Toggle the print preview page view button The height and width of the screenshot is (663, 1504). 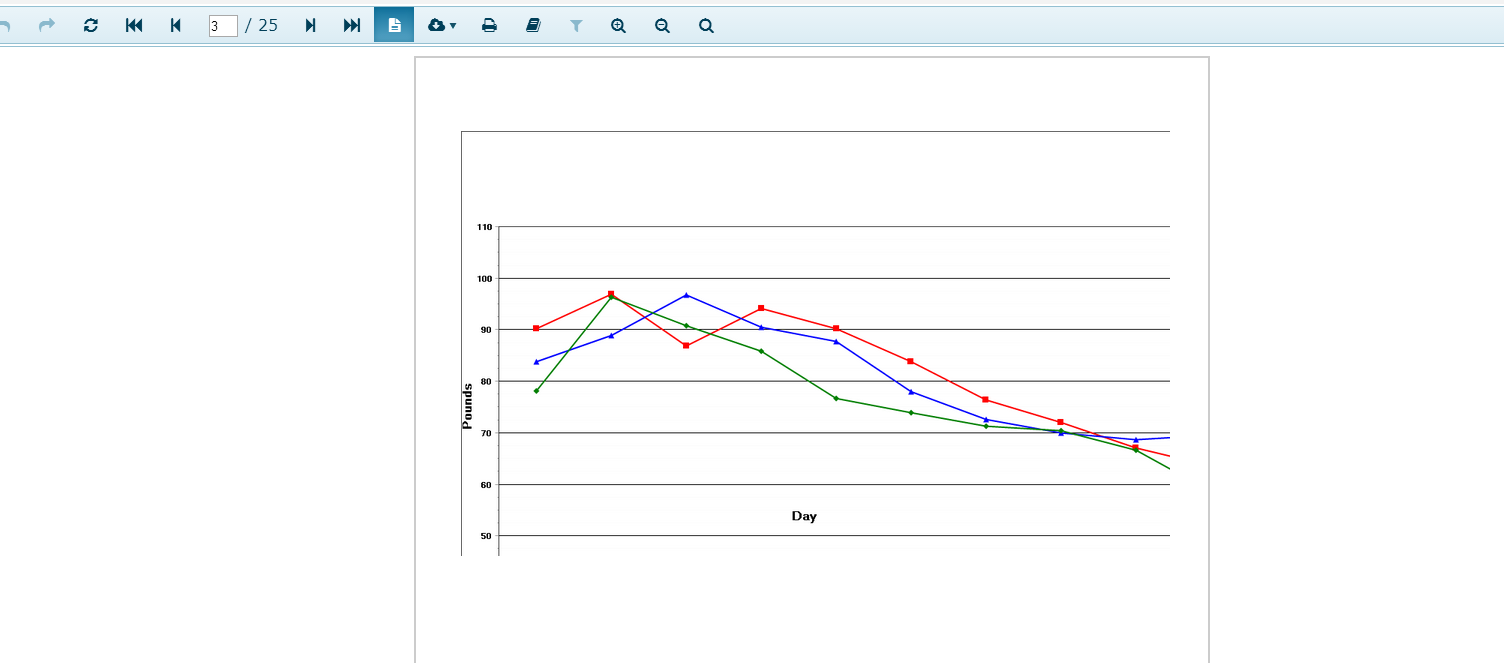(x=394, y=25)
